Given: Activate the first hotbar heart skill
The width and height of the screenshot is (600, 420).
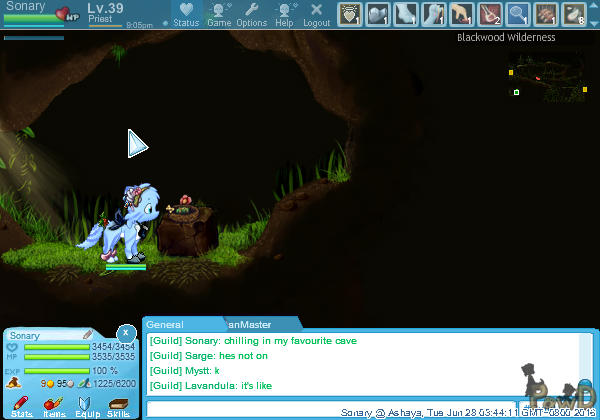Looking at the screenshot, I should click(x=350, y=13).
